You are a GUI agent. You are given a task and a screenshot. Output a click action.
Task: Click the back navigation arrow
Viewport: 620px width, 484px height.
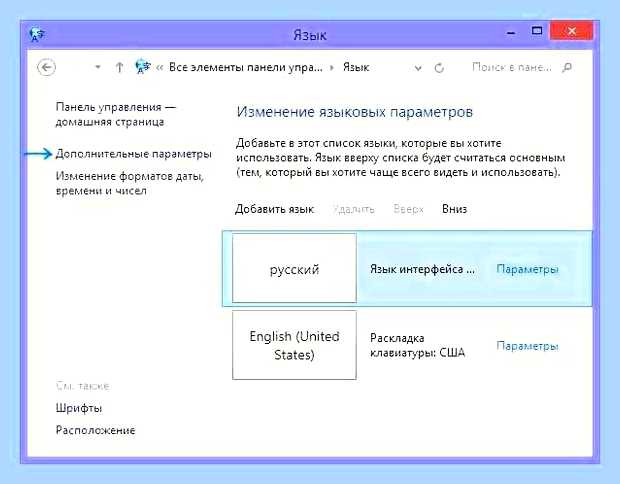46,67
